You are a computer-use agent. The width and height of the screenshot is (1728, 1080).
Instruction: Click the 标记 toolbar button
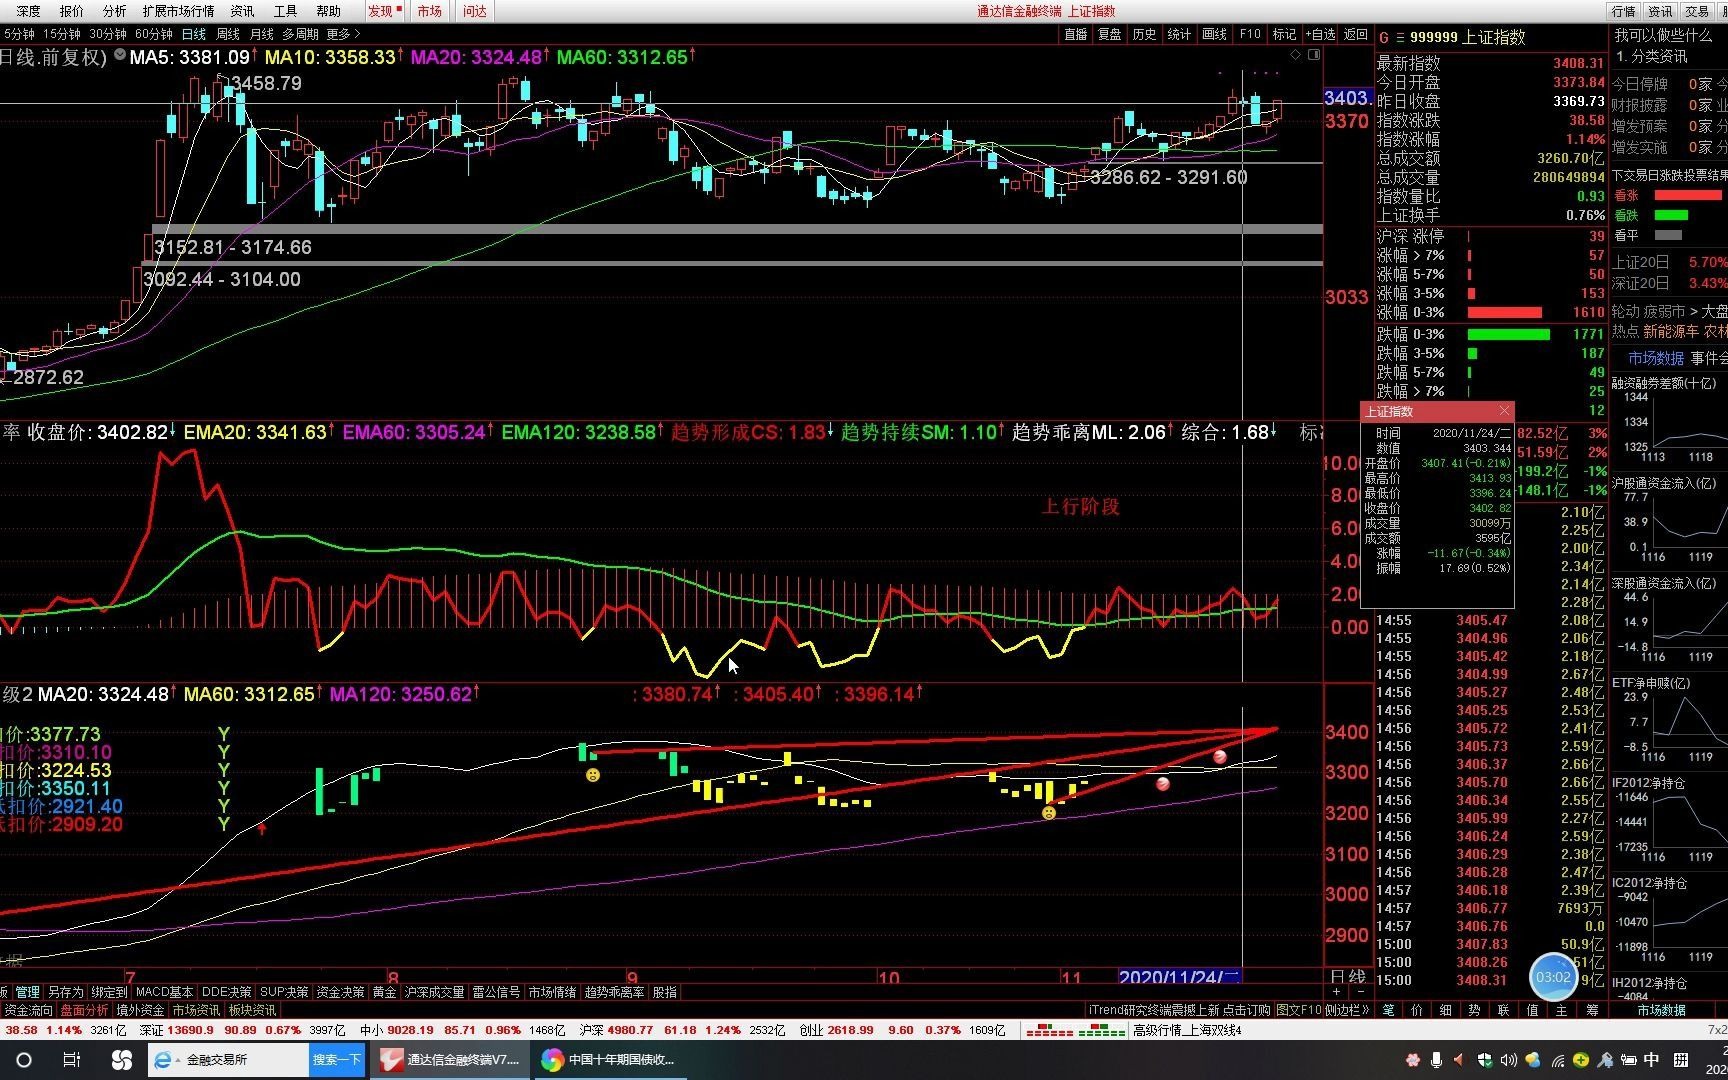click(1284, 34)
